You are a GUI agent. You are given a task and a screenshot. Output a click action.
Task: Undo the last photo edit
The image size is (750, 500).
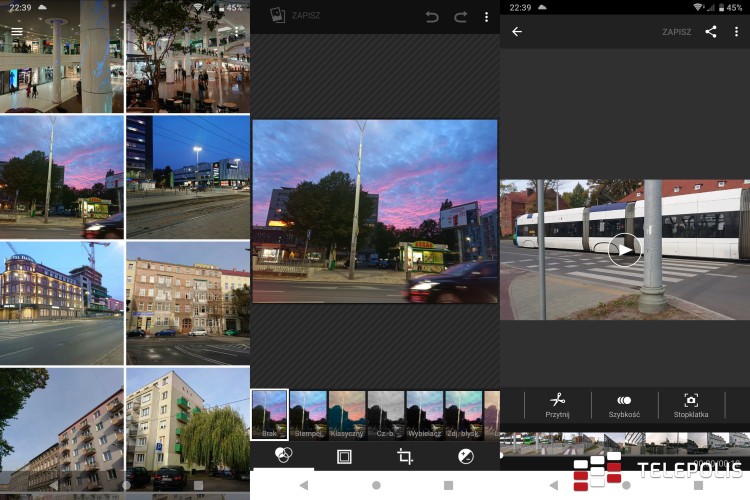point(432,17)
